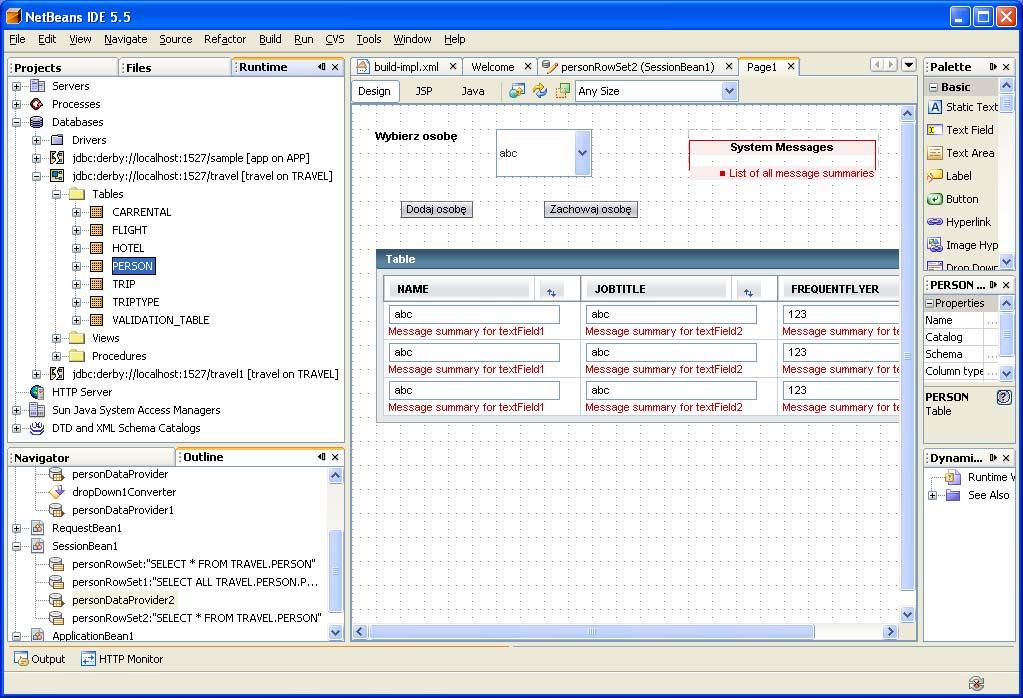Click the Outline panel scrollbar thumb
The height and width of the screenshot is (698, 1023).
pos(335,571)
